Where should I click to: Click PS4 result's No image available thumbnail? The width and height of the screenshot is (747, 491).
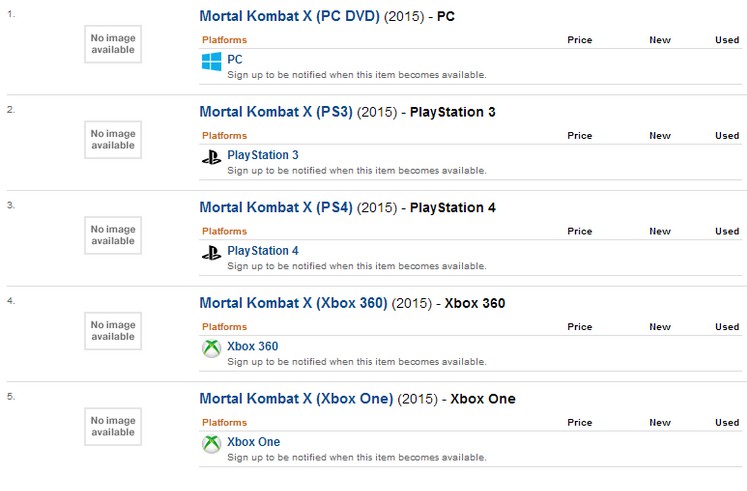pos(113,235)
